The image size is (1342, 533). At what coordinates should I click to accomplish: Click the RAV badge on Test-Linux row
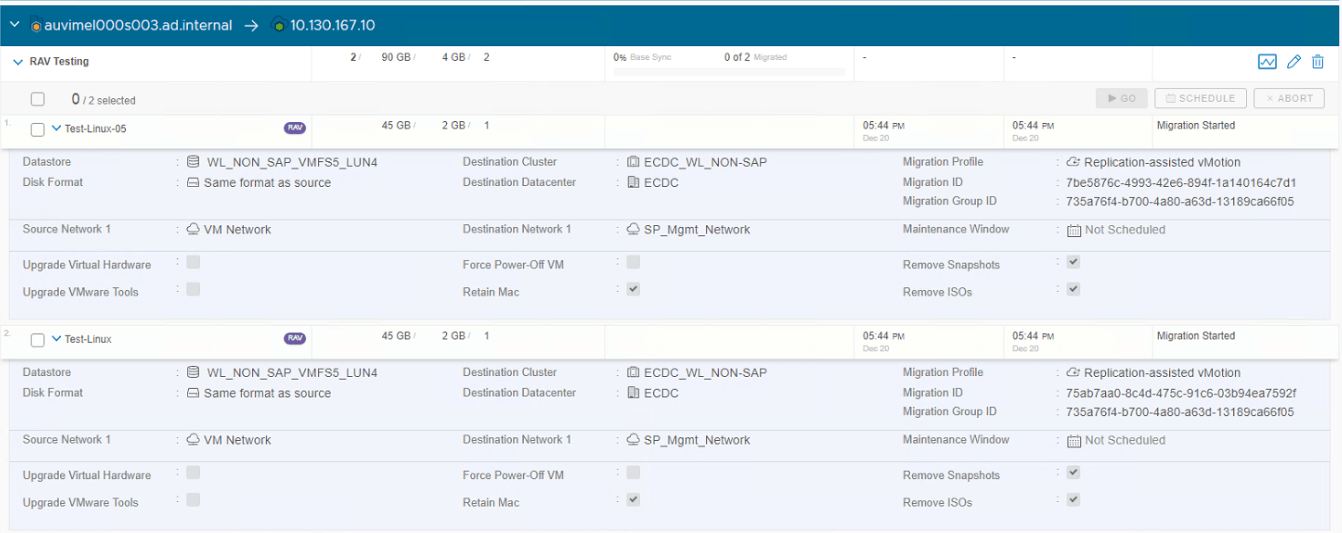[295, 339]
